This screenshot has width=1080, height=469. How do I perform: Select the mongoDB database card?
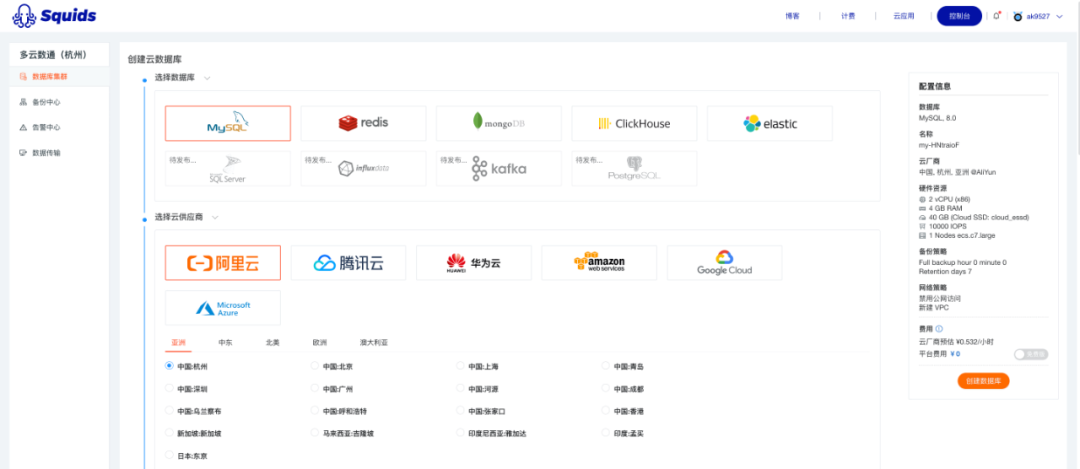point(499,123)
